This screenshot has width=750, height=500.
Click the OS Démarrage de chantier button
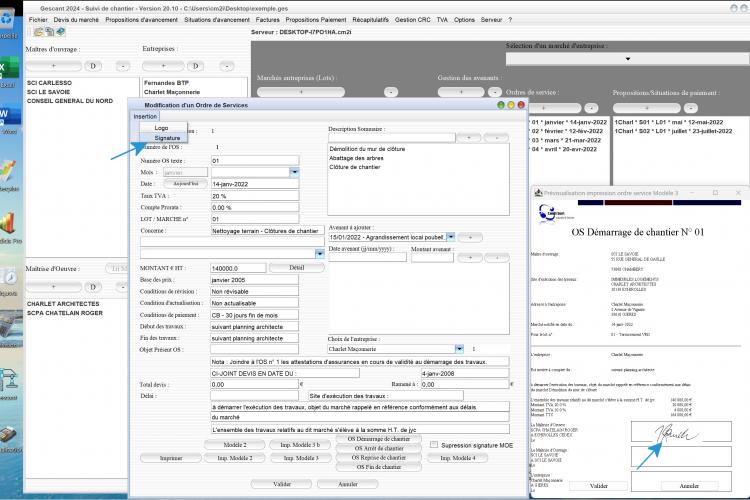pos(378,439)
